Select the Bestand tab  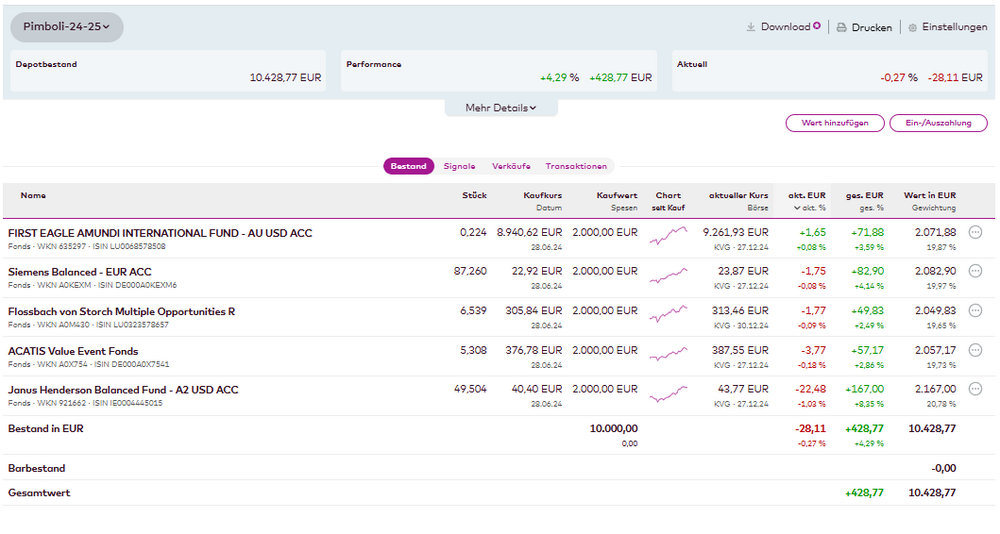click(408, 166)
